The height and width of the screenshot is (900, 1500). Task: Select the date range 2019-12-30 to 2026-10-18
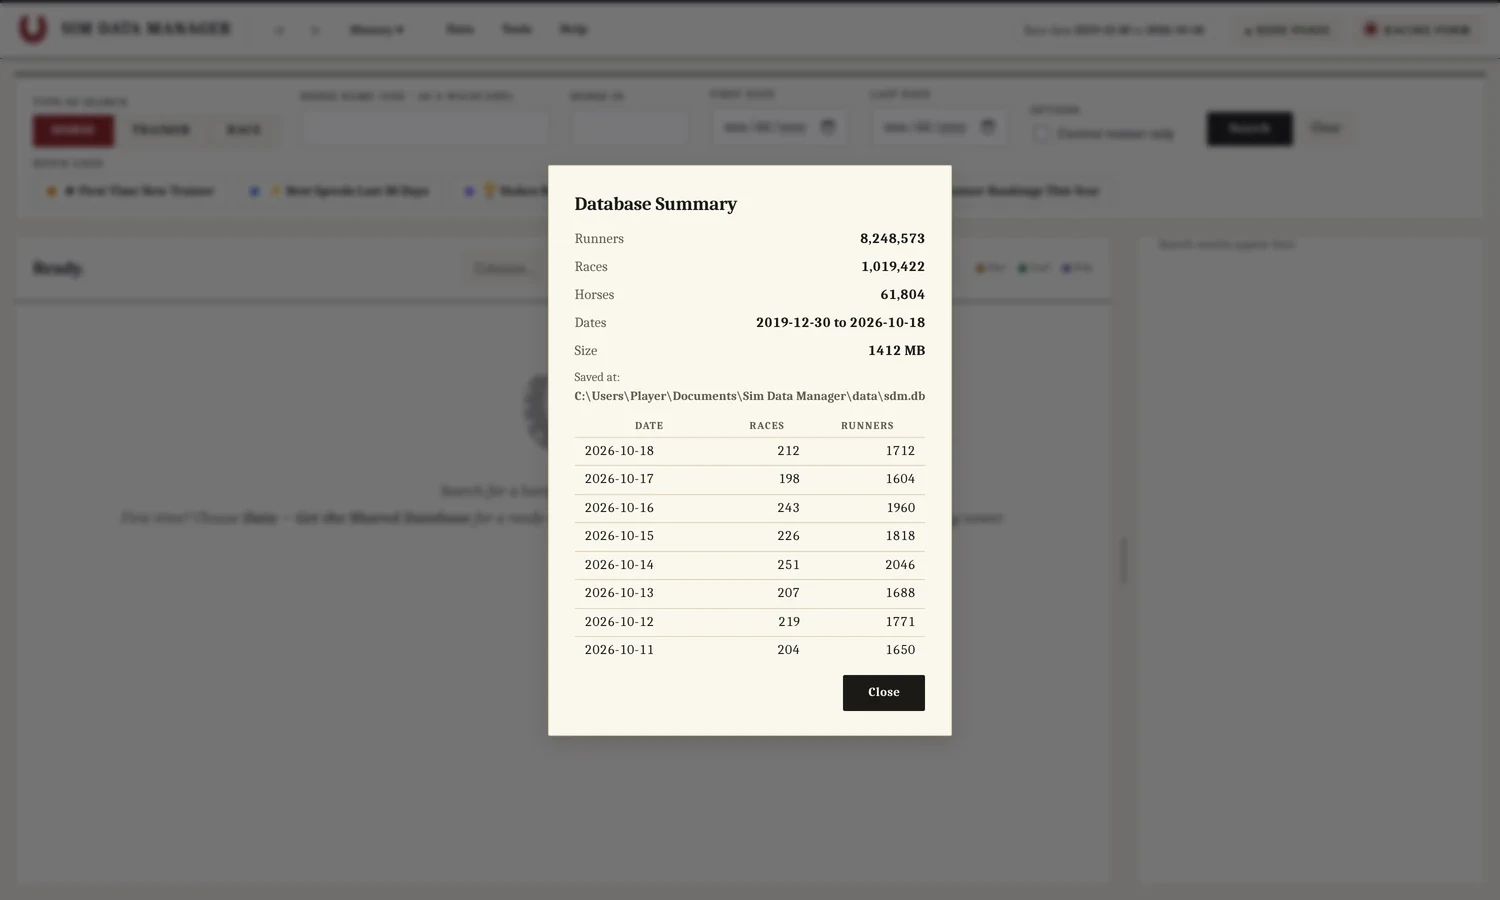(x=840, y=323)
